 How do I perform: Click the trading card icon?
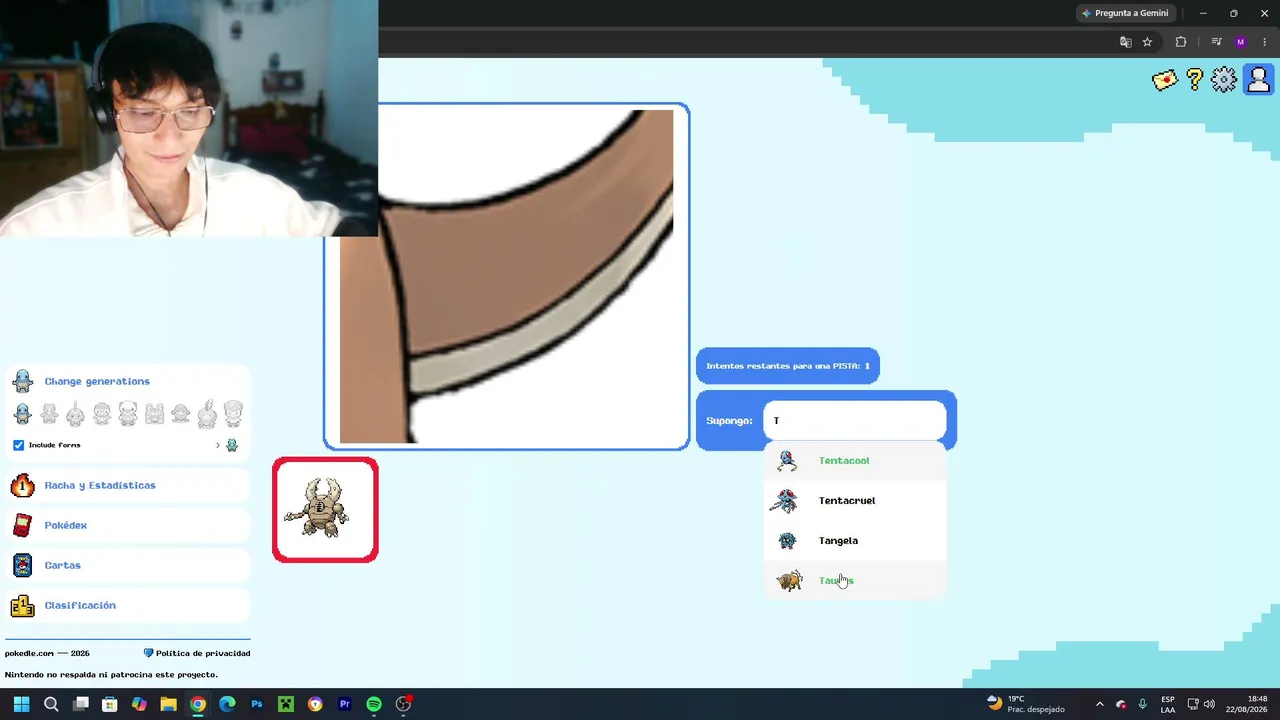click(x=22, y=565)
